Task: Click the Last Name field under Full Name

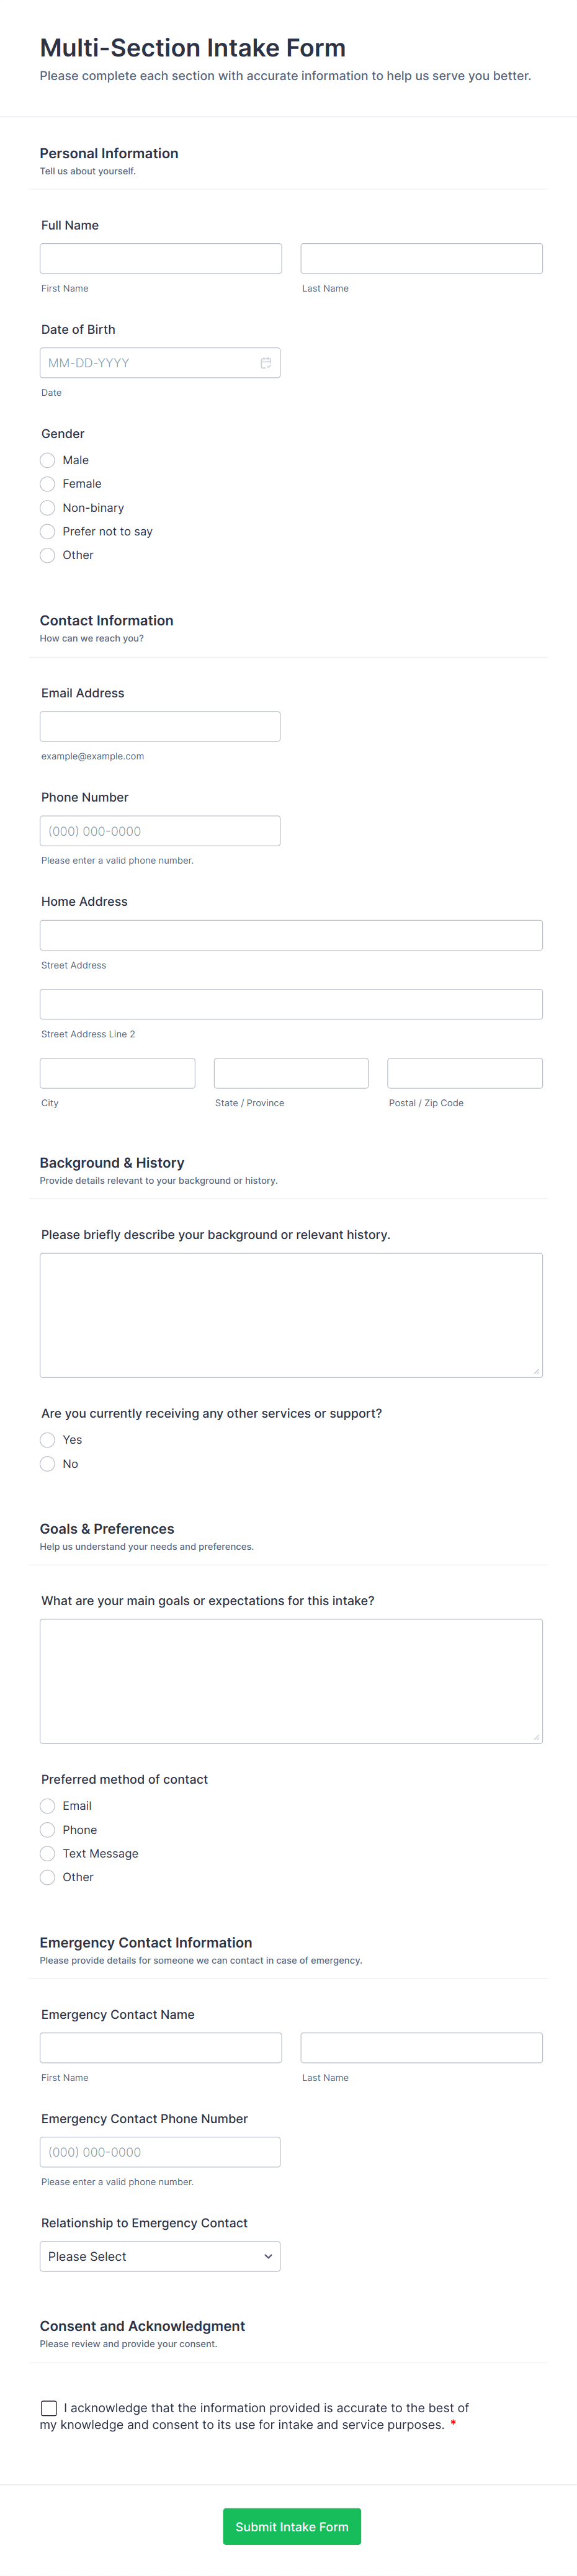Action: tap(421, 259)
